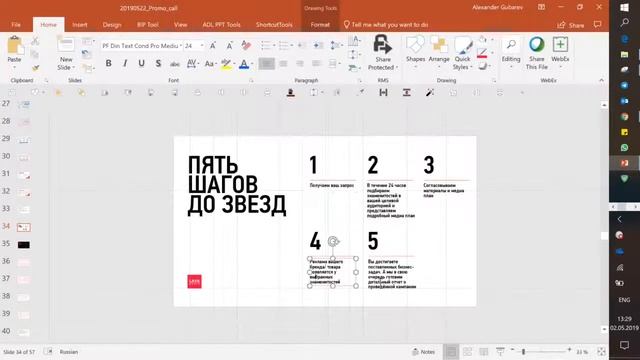Open the File menu

(x=16, y=24)
